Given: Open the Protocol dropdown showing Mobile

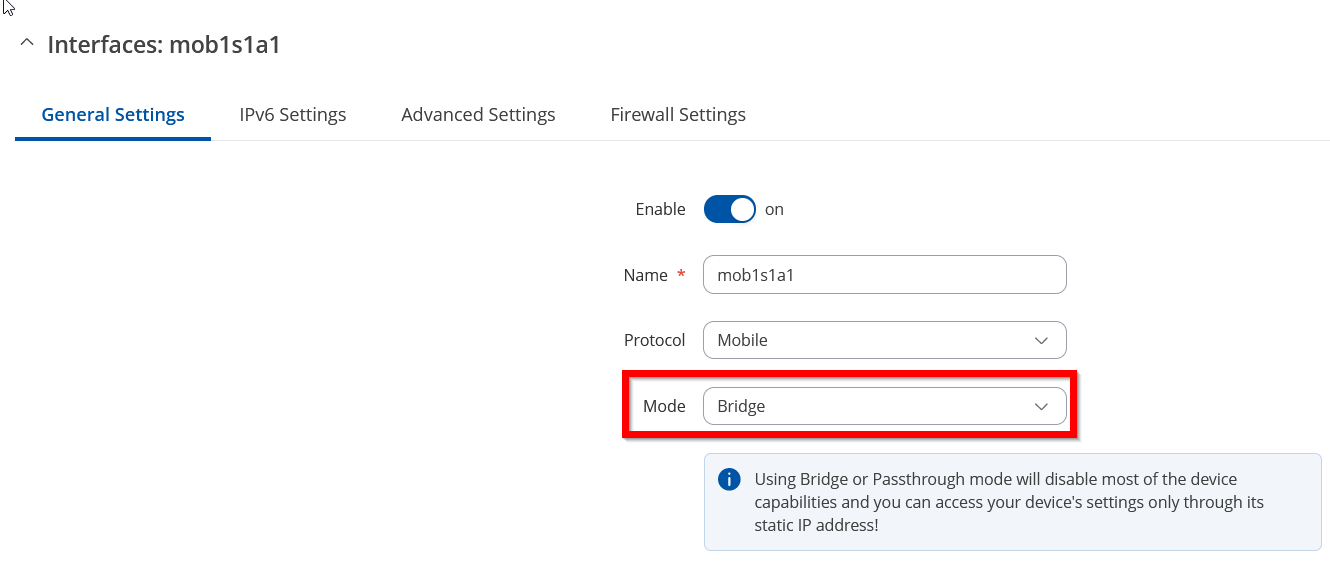Looking at the screenshot, I should 885,340.
